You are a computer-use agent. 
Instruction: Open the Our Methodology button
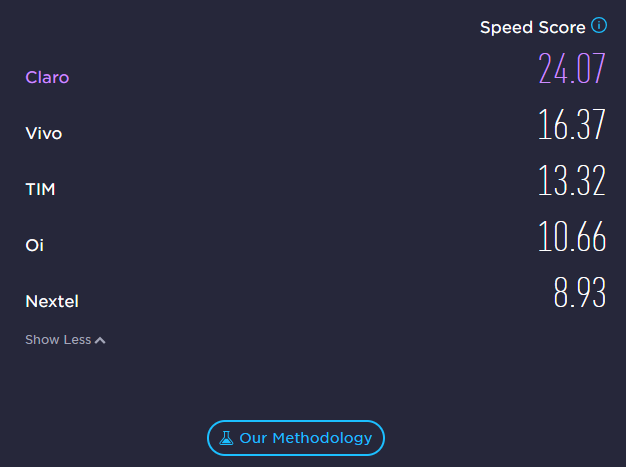pos(296,438)
